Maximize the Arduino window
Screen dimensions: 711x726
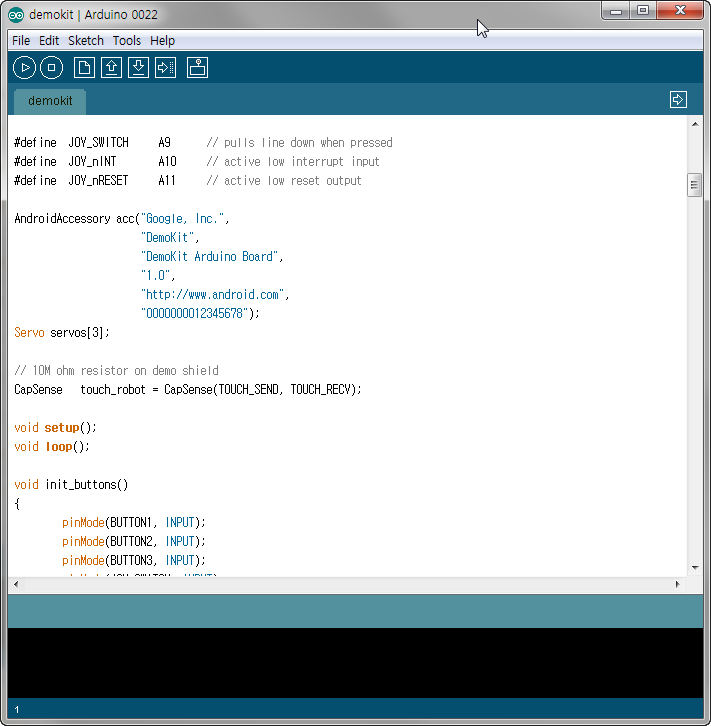642,11
